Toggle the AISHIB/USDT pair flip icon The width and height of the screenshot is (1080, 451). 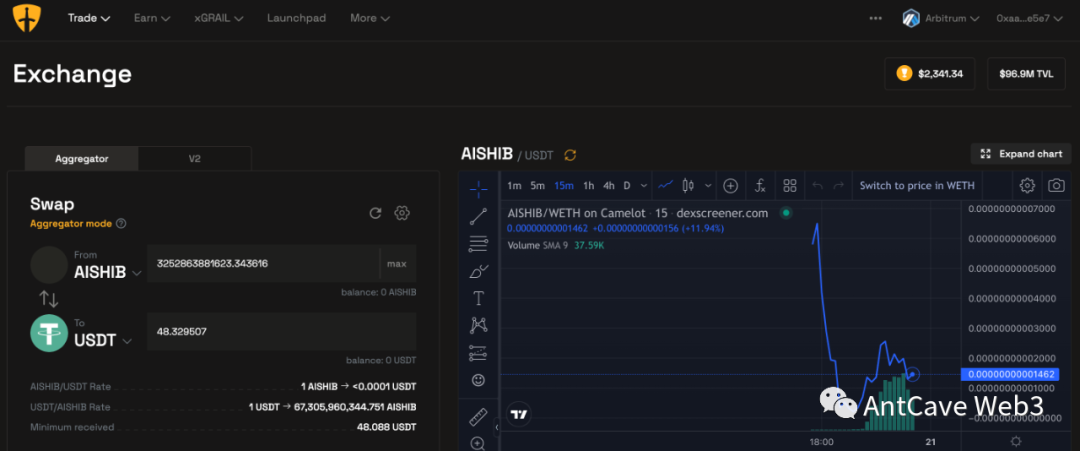(570, 155)
